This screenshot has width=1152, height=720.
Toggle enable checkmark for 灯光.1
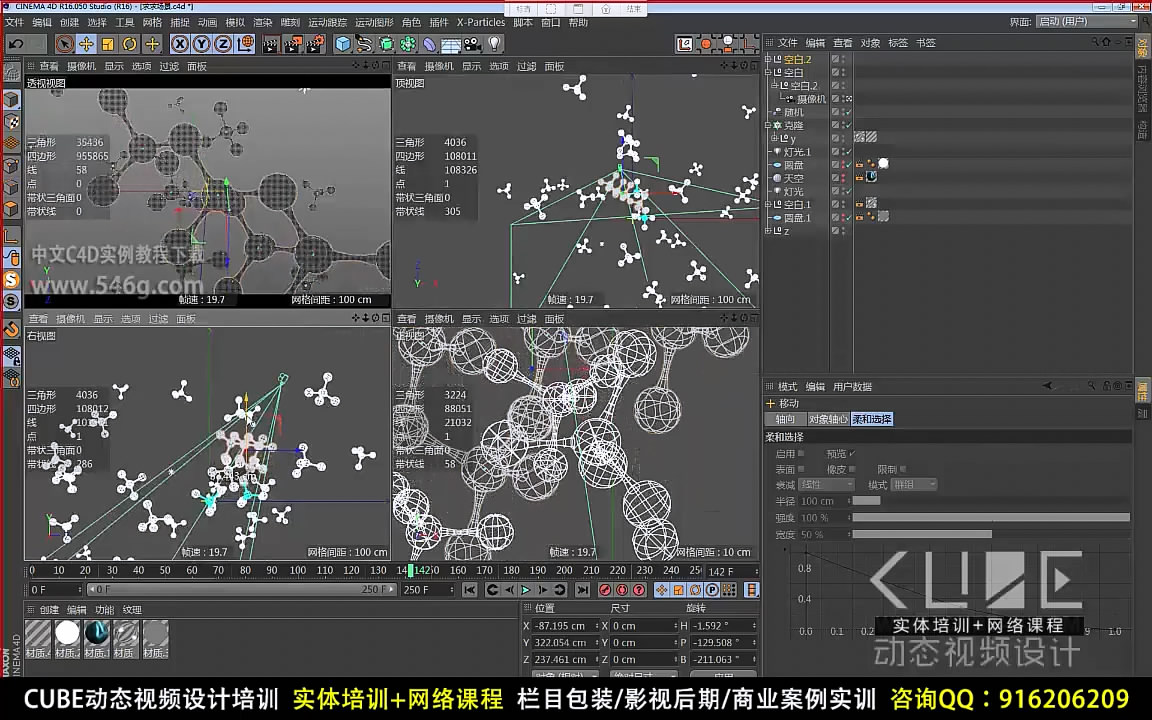[x=848, y=152]
